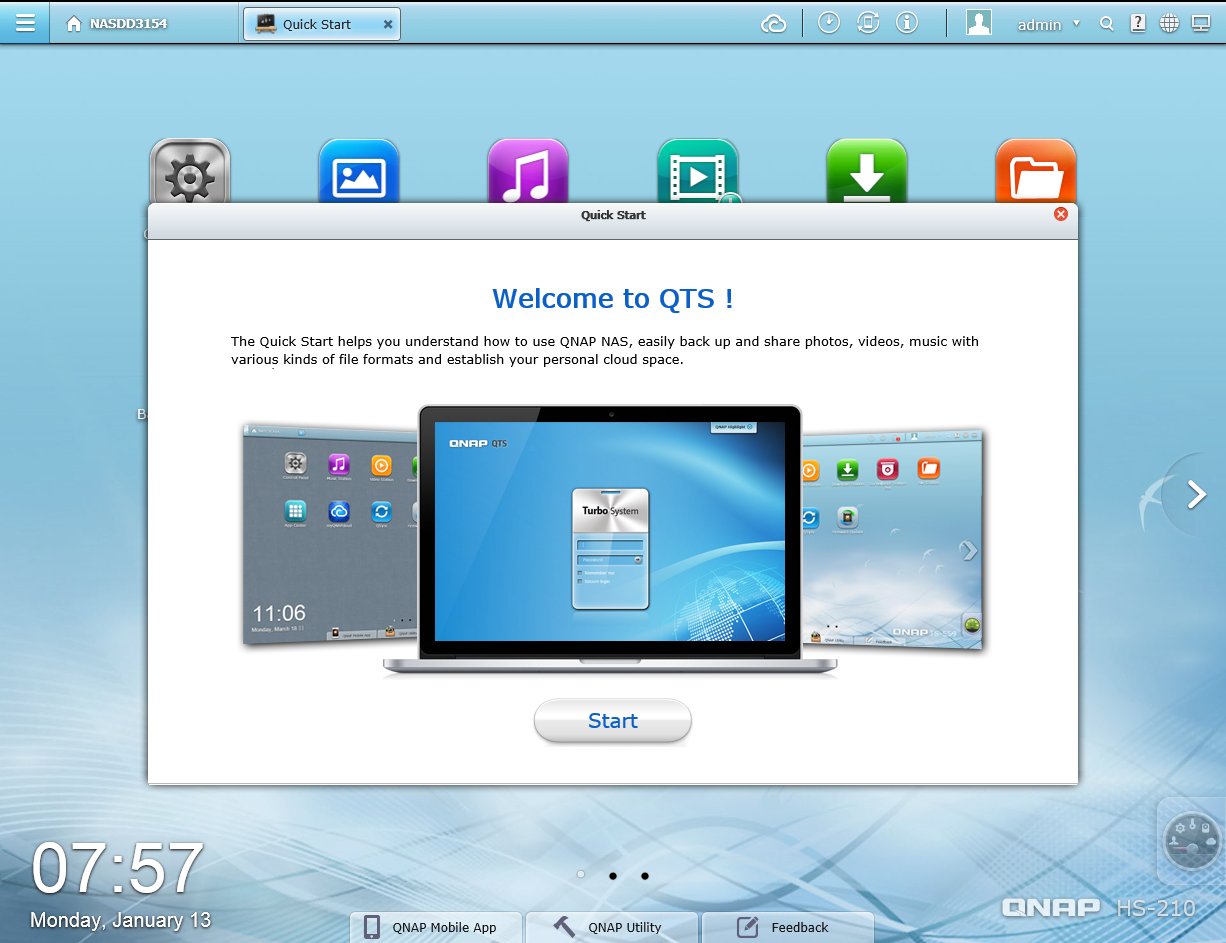The image size is (1226, 943).
Task: Show event notifications info icon
Action: [907, 23]
